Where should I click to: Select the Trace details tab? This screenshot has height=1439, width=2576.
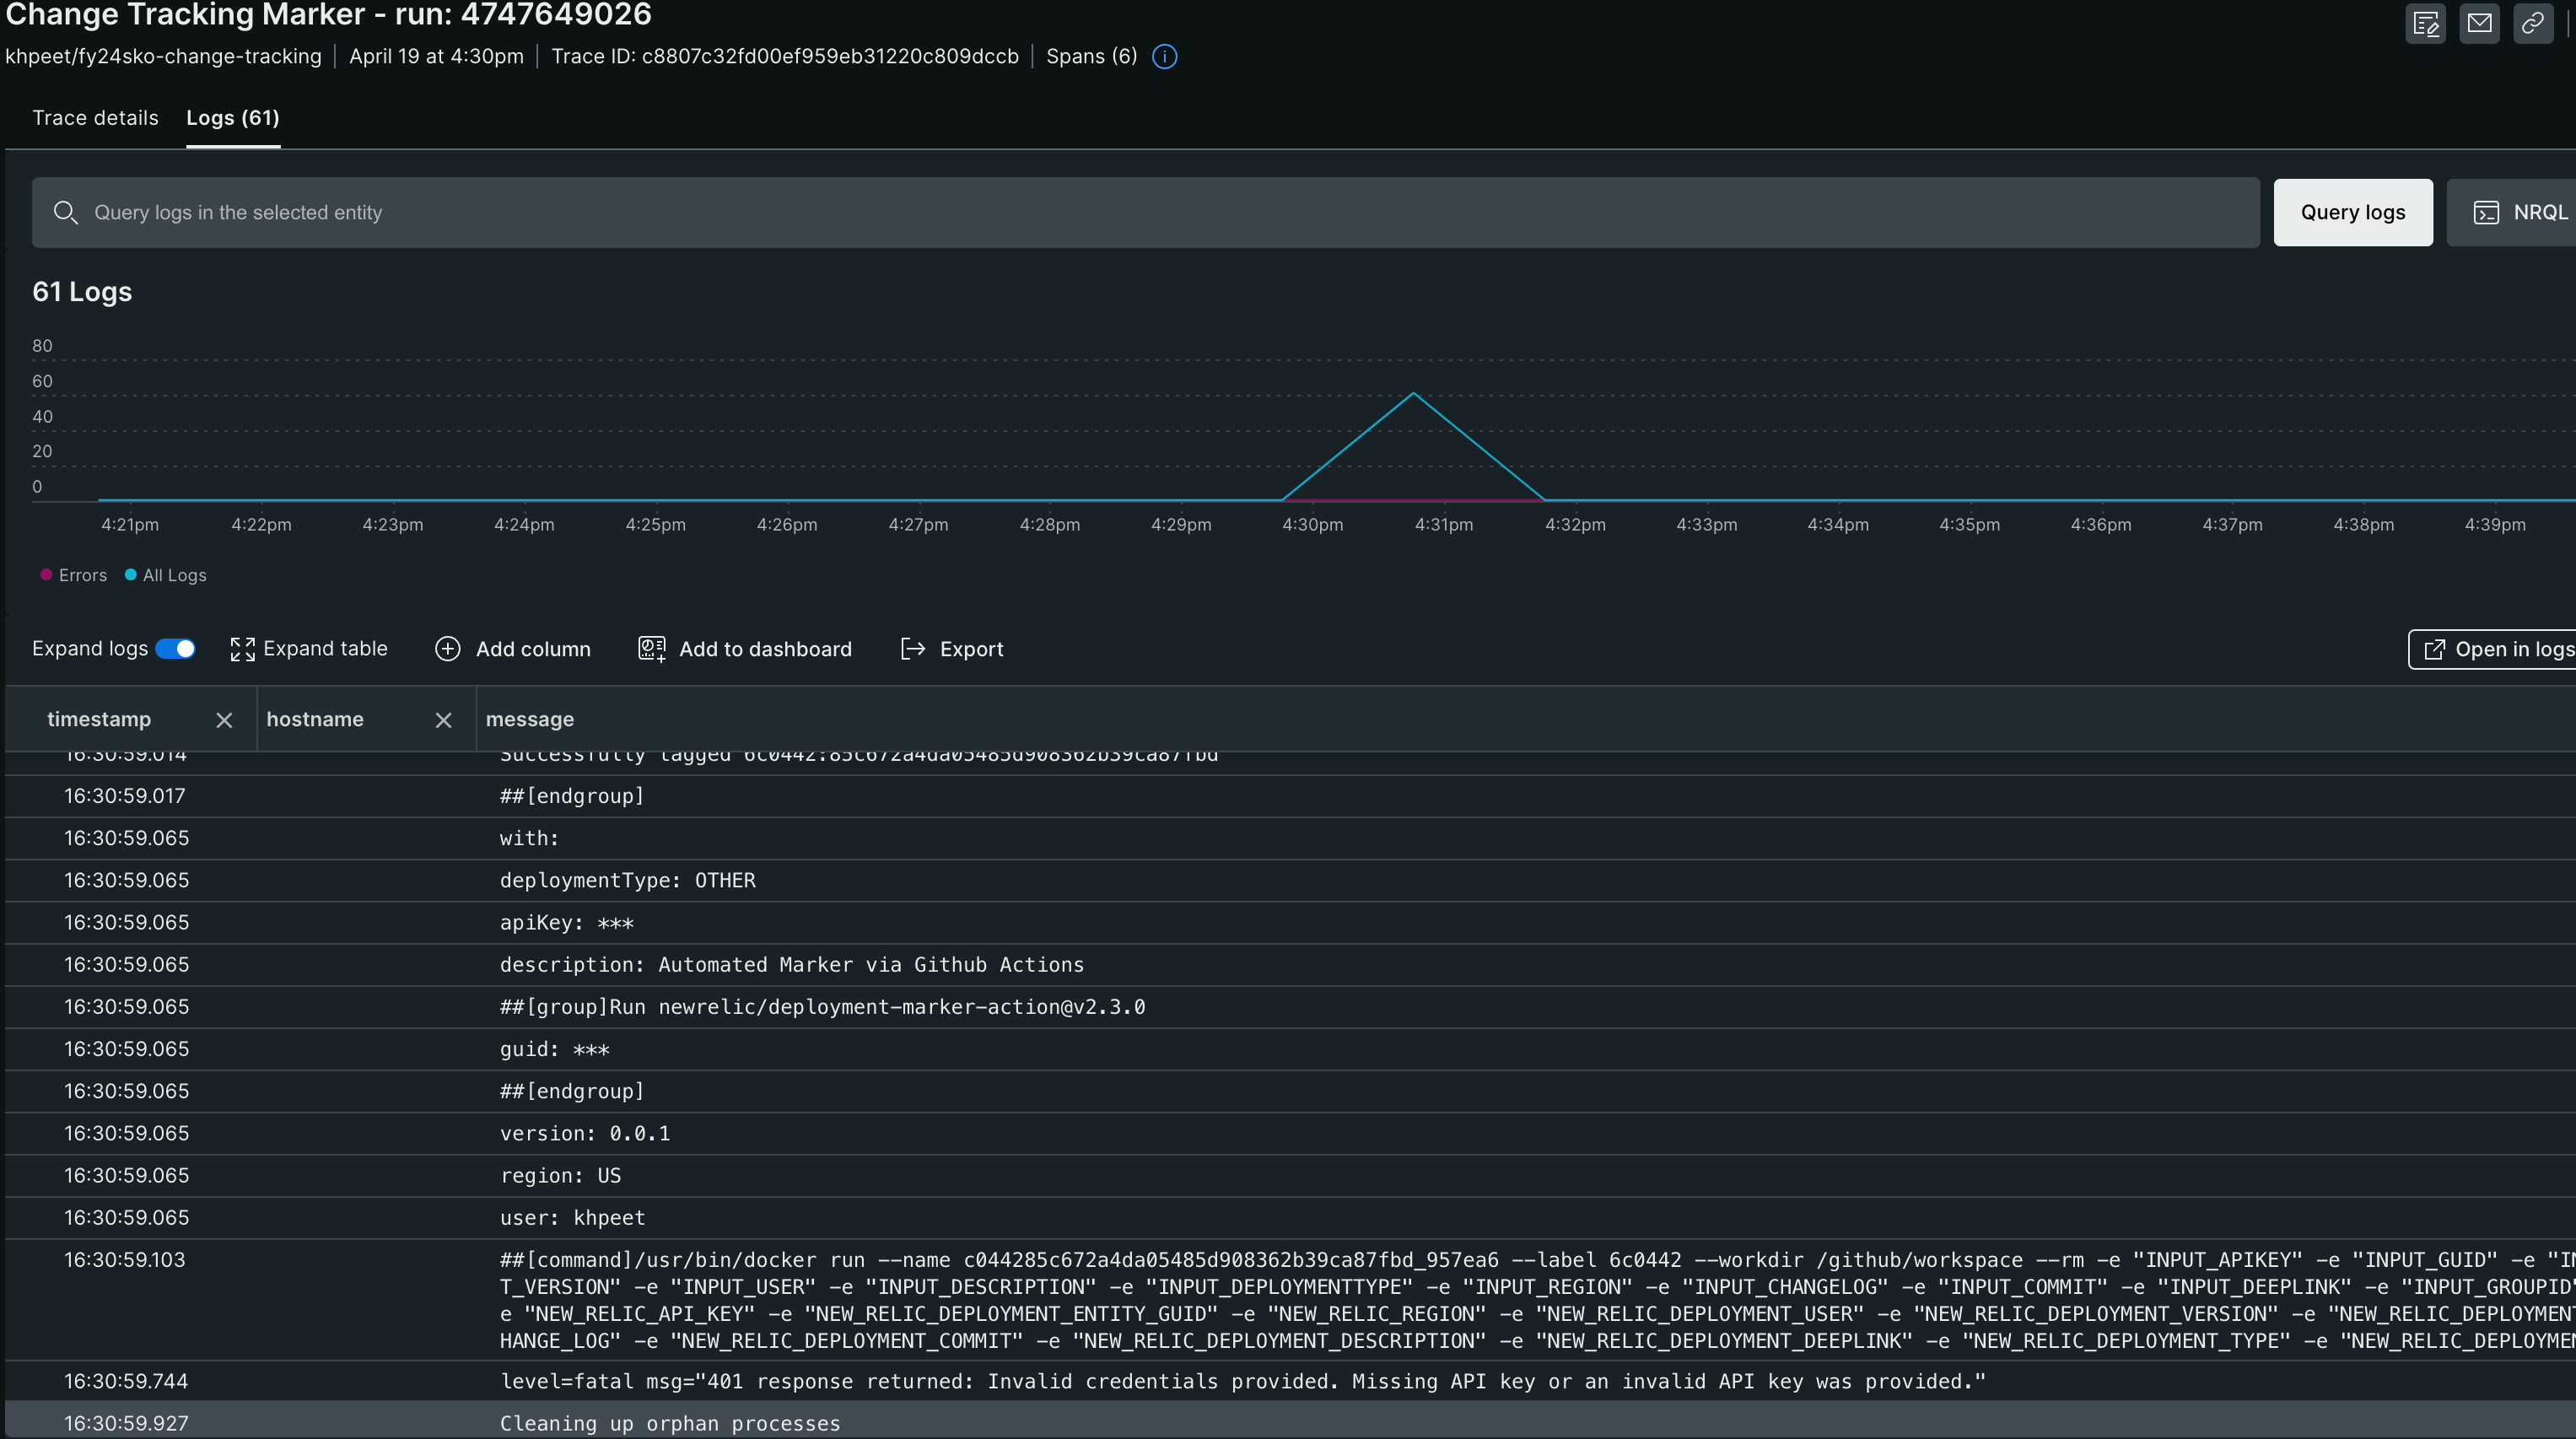94,116
